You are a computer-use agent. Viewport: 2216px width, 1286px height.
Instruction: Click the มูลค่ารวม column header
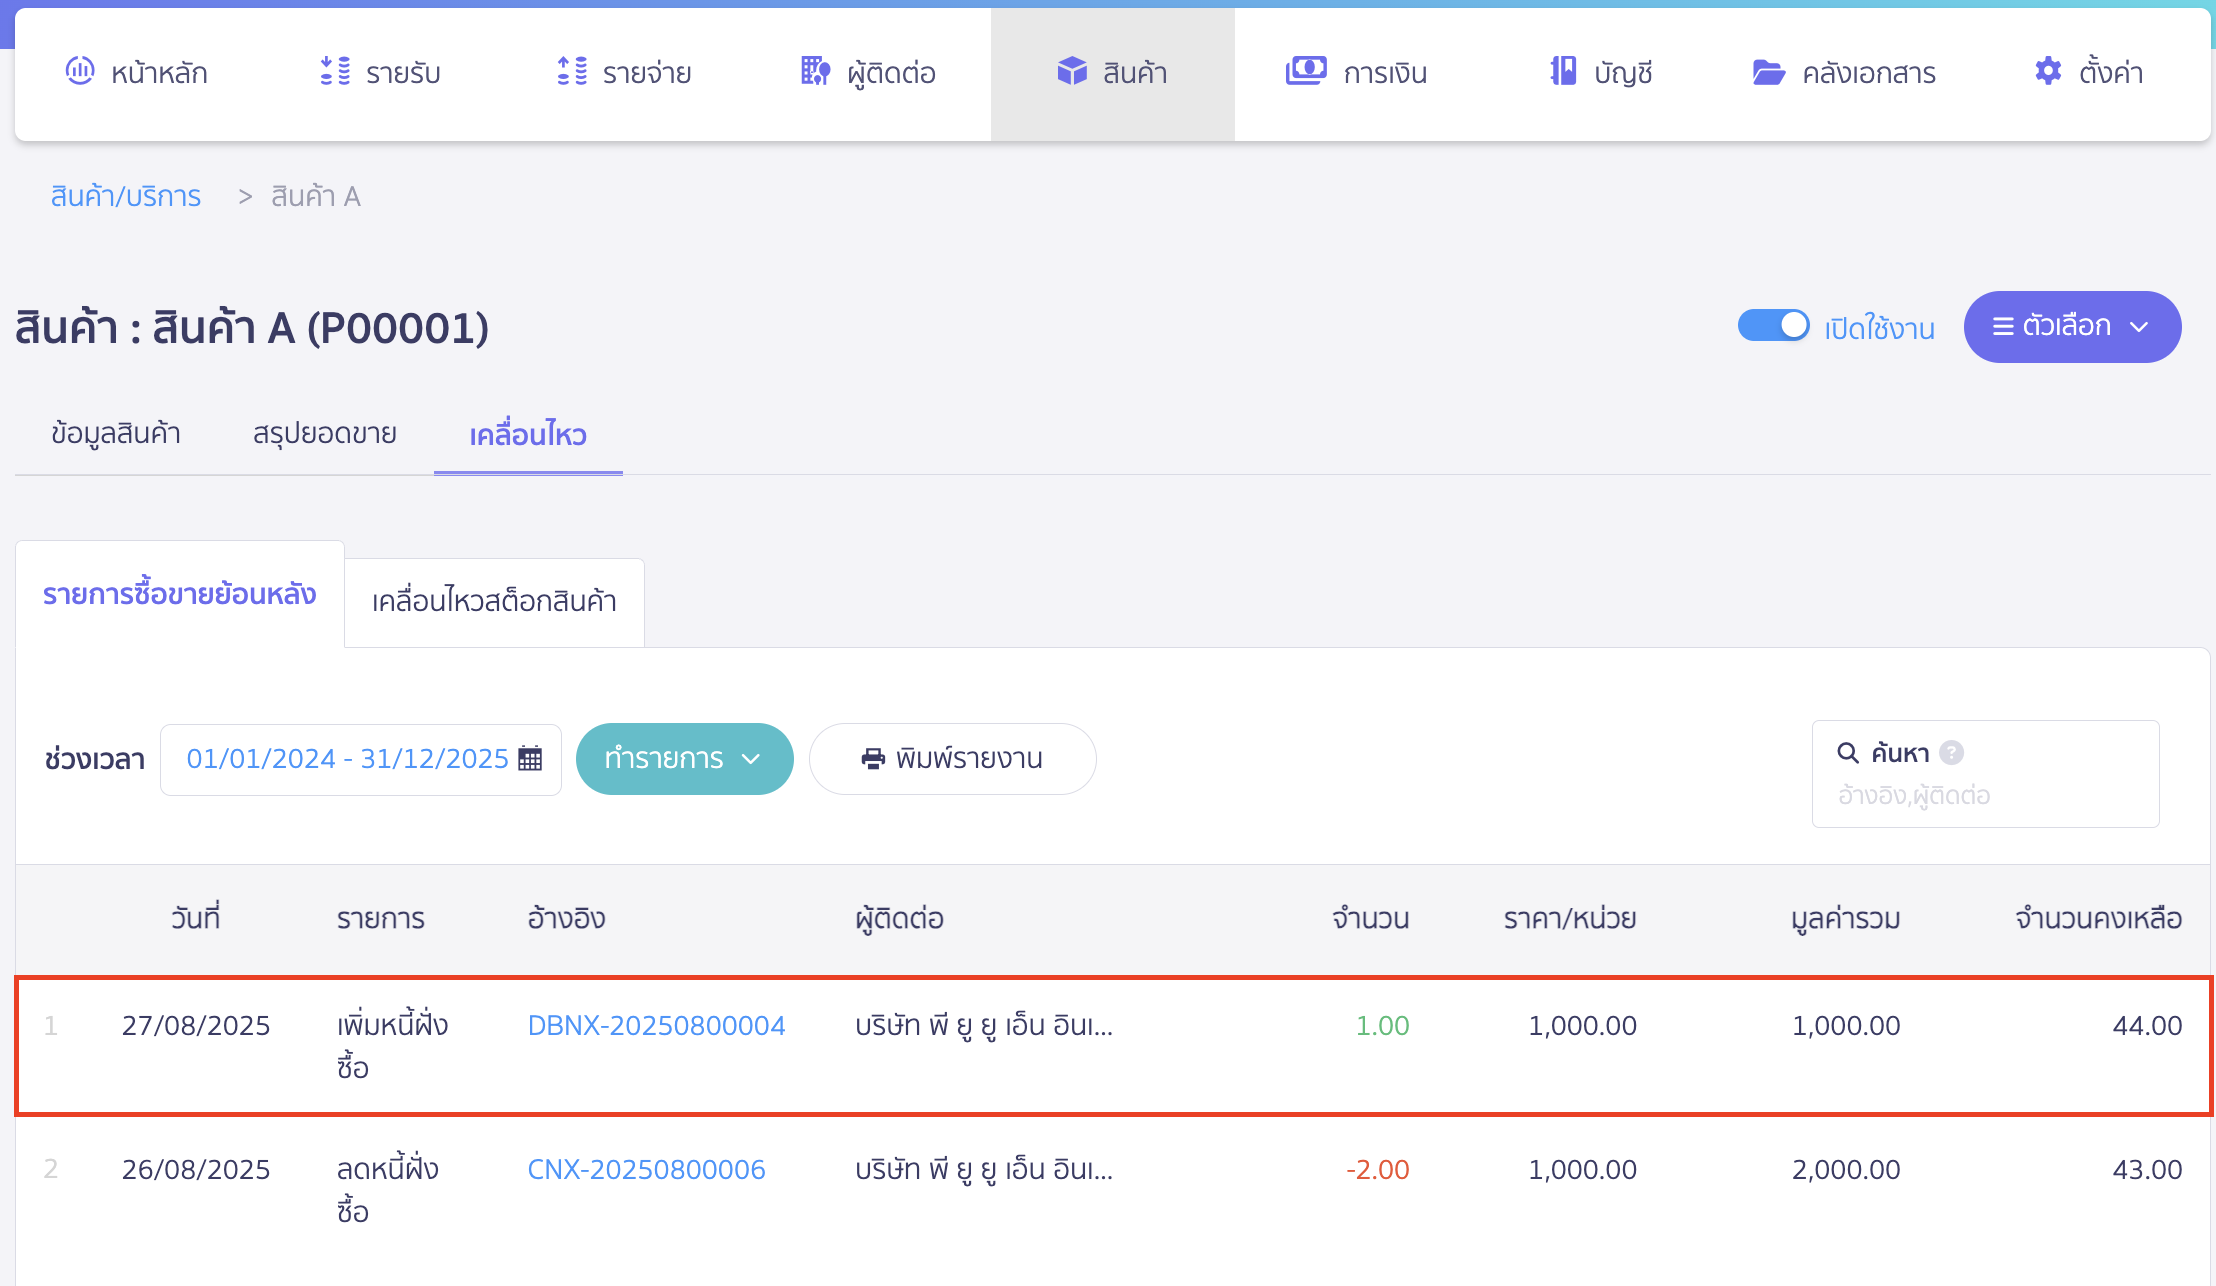click(x=1846, y=919)
